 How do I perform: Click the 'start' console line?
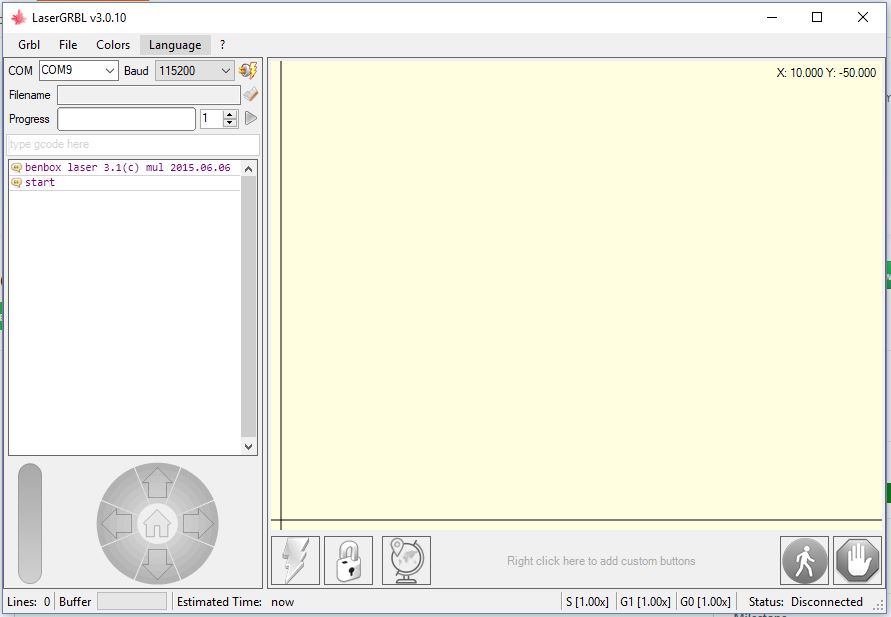click(124, 182)
